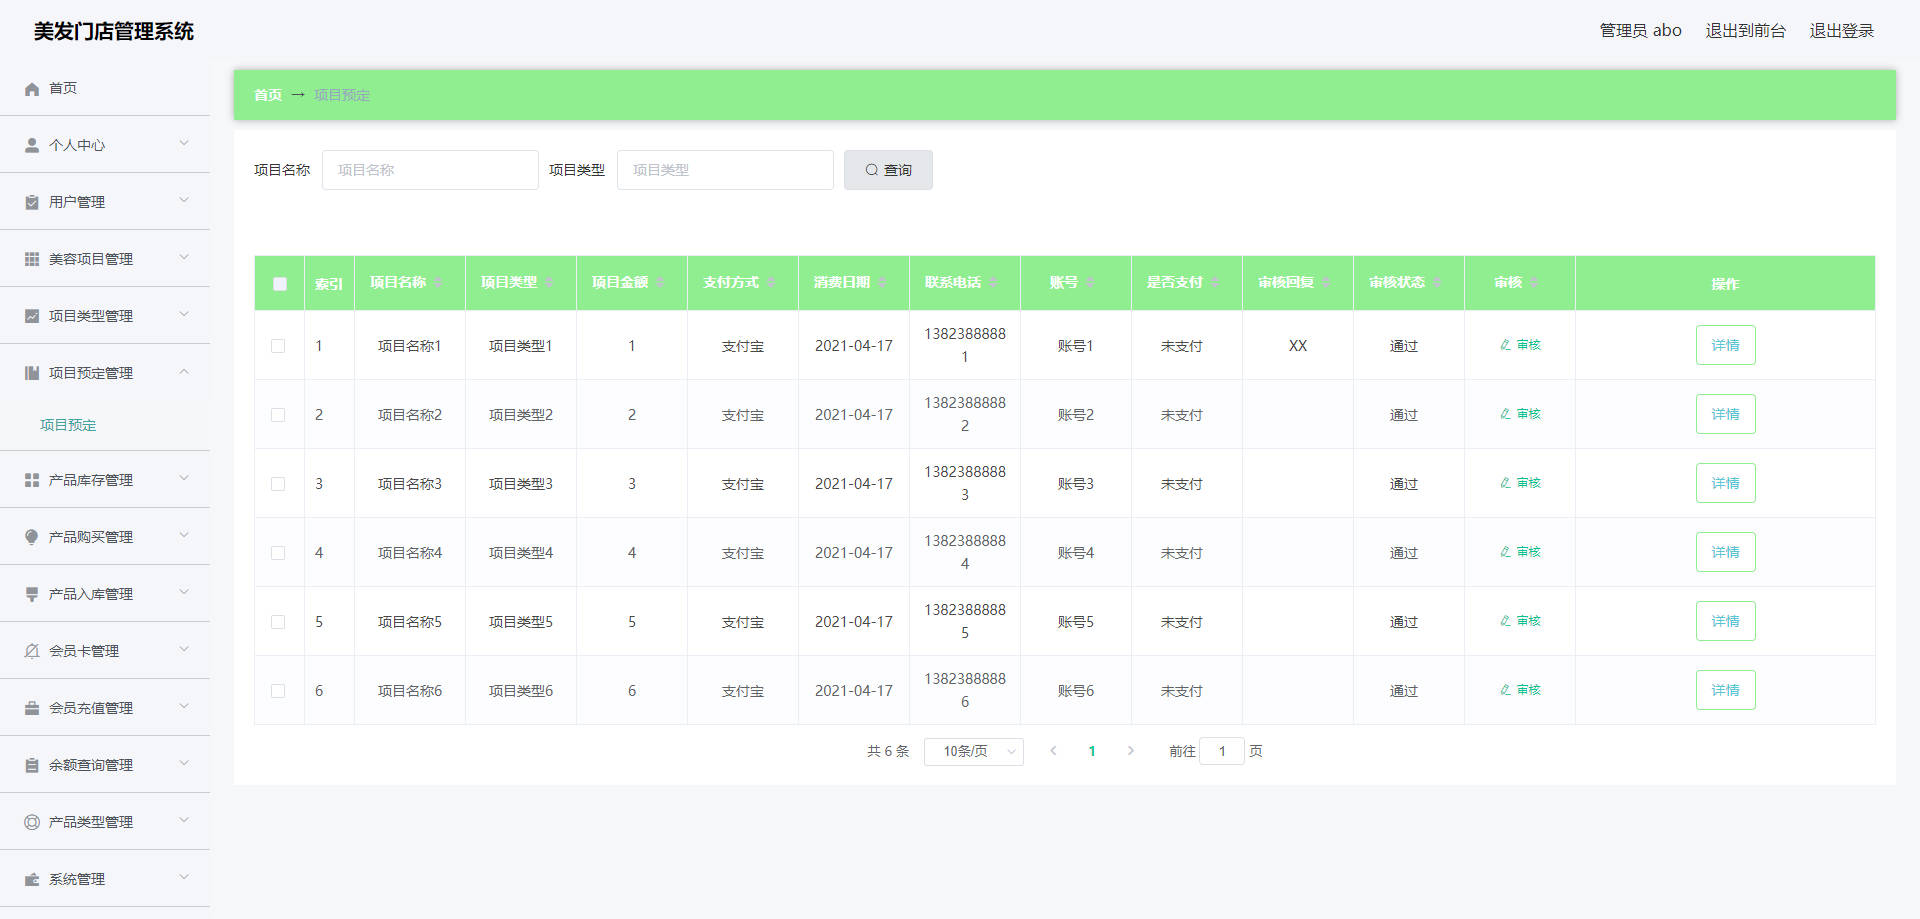Click 详情 button for row 项目名称6

tap(1725, 690)
